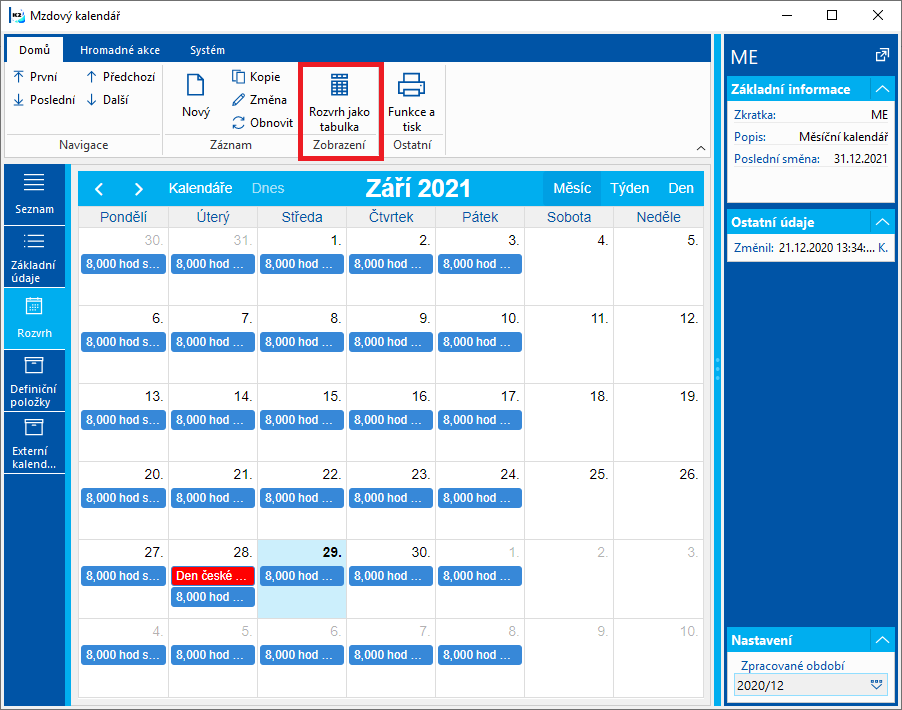This screenshot has width=902, height=710.
Task: Refresh data with Obnovit
Action: click(262, 123)
